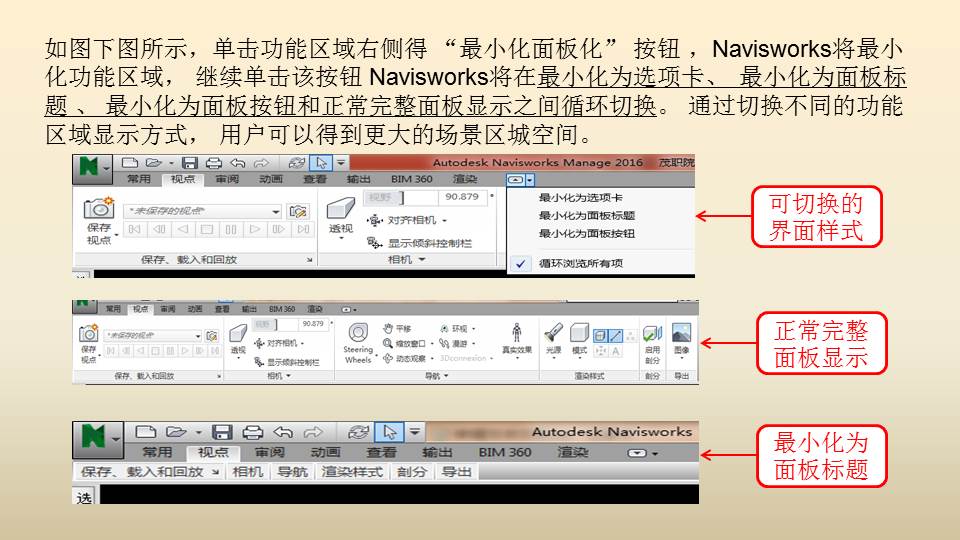
Task: Toggle the points display button in 渲染样式 panel
Action: [630, 336]
